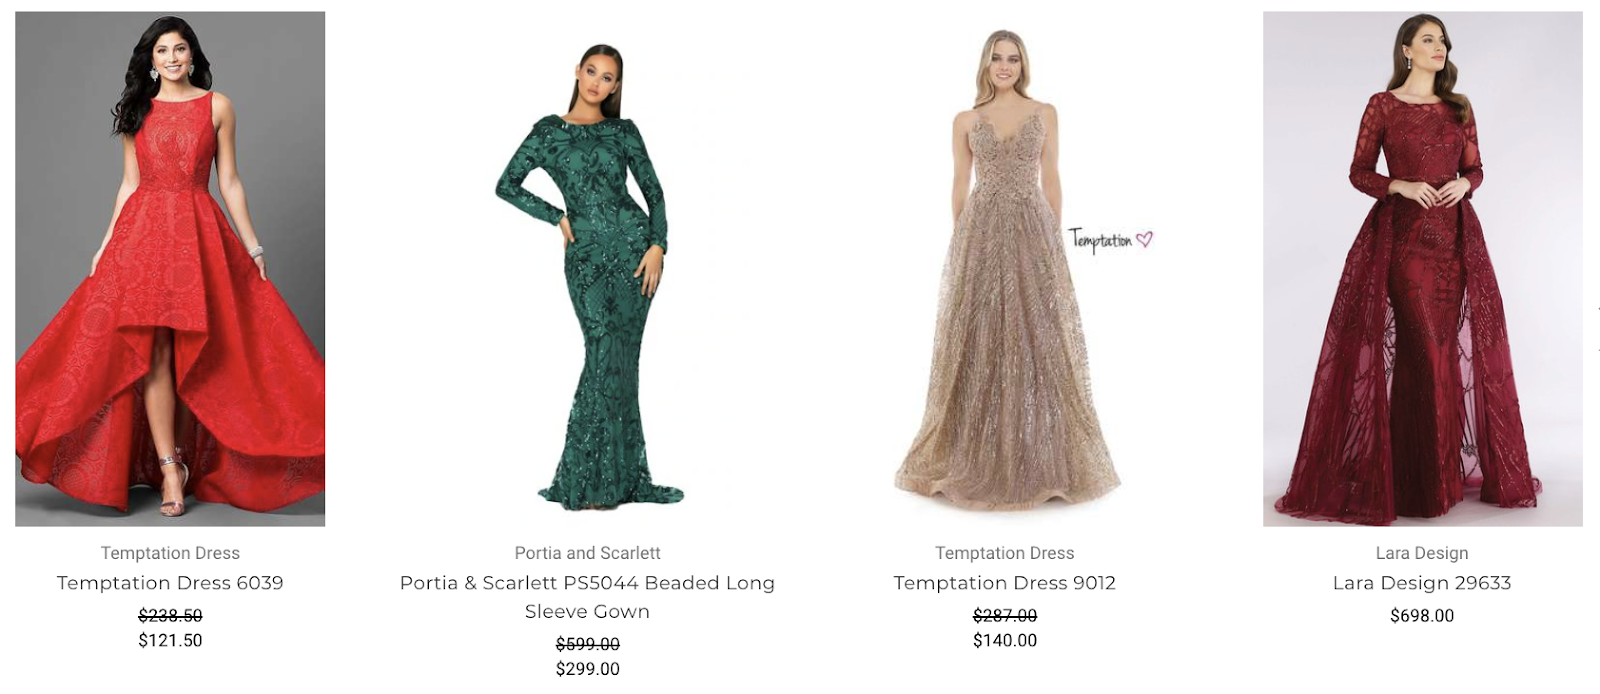This screenshot has height=694, width=1600.
Task: Click the $121.50 sale price
Action: click(x=170, y=640)
